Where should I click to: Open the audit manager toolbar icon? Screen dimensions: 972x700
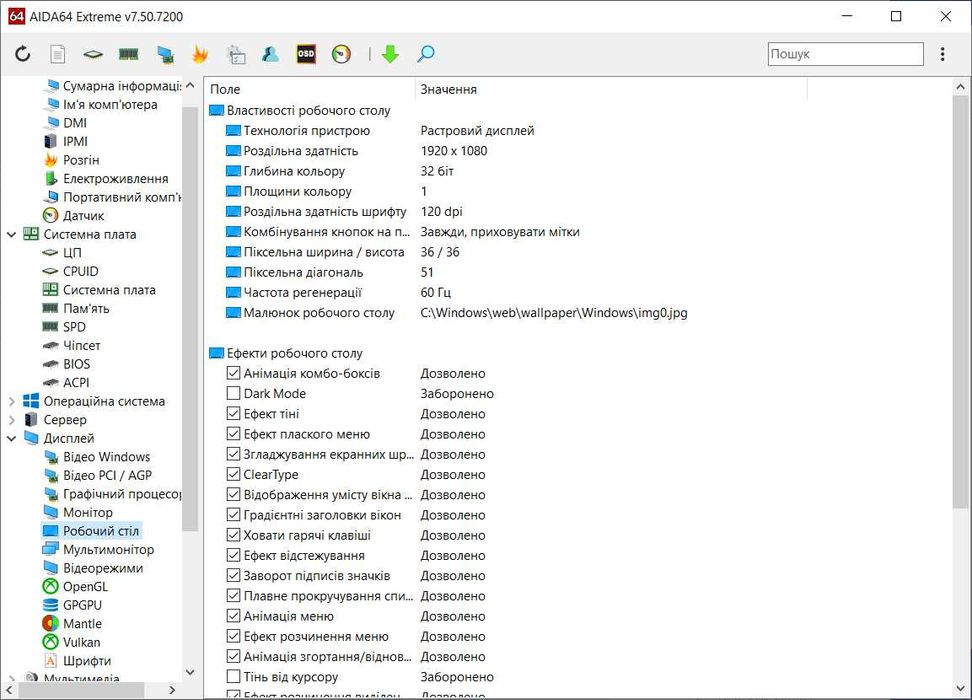click(x=236, y=54)
